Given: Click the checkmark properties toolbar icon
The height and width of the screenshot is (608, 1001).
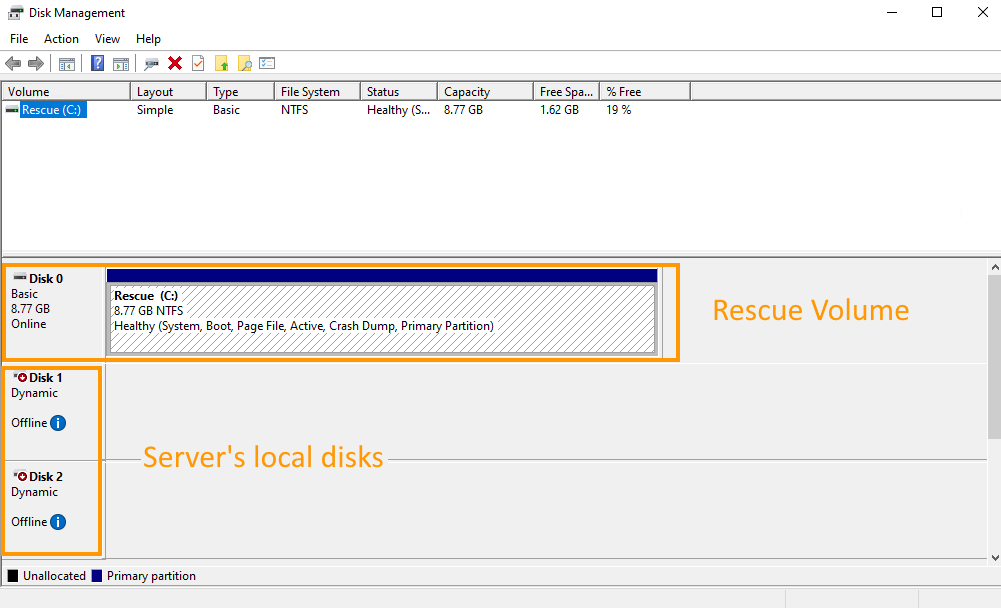Looking at the screenshot, I should 198,63.
